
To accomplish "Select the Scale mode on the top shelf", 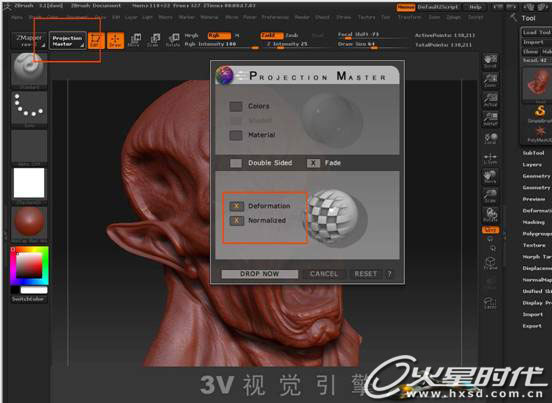I will (x=154, y=41).
